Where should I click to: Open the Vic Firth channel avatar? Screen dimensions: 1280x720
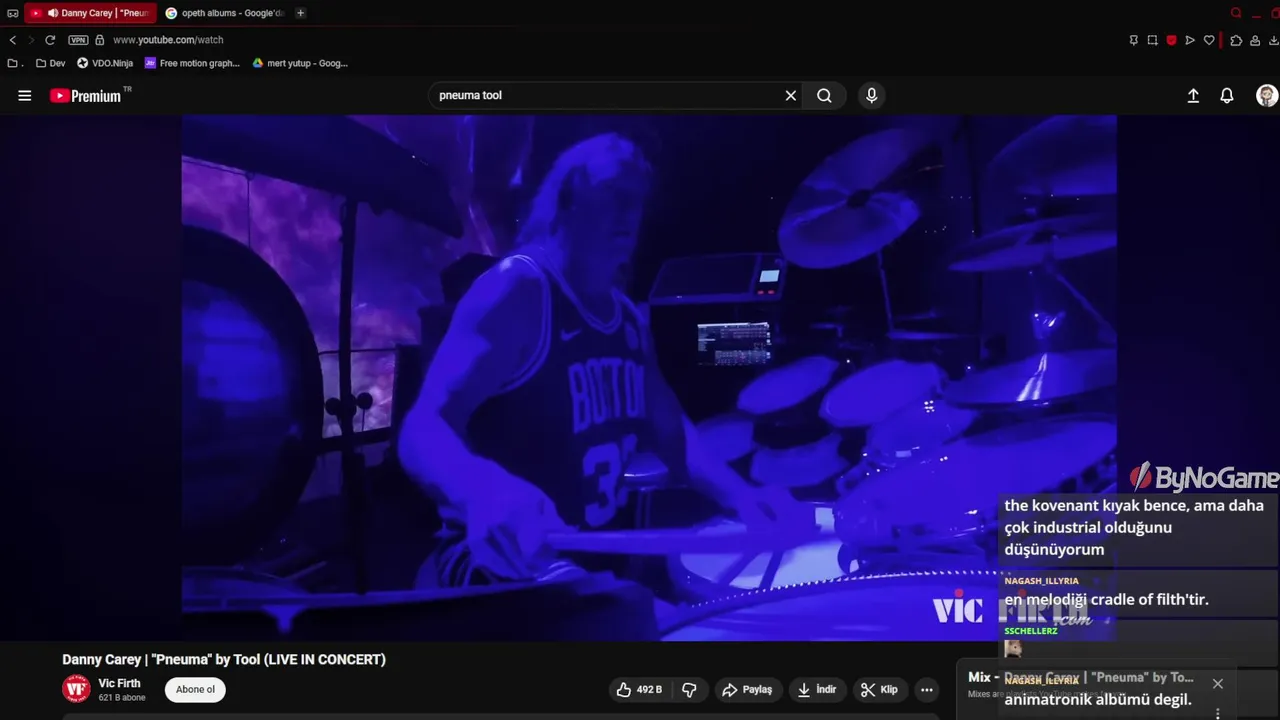(76, 689)
